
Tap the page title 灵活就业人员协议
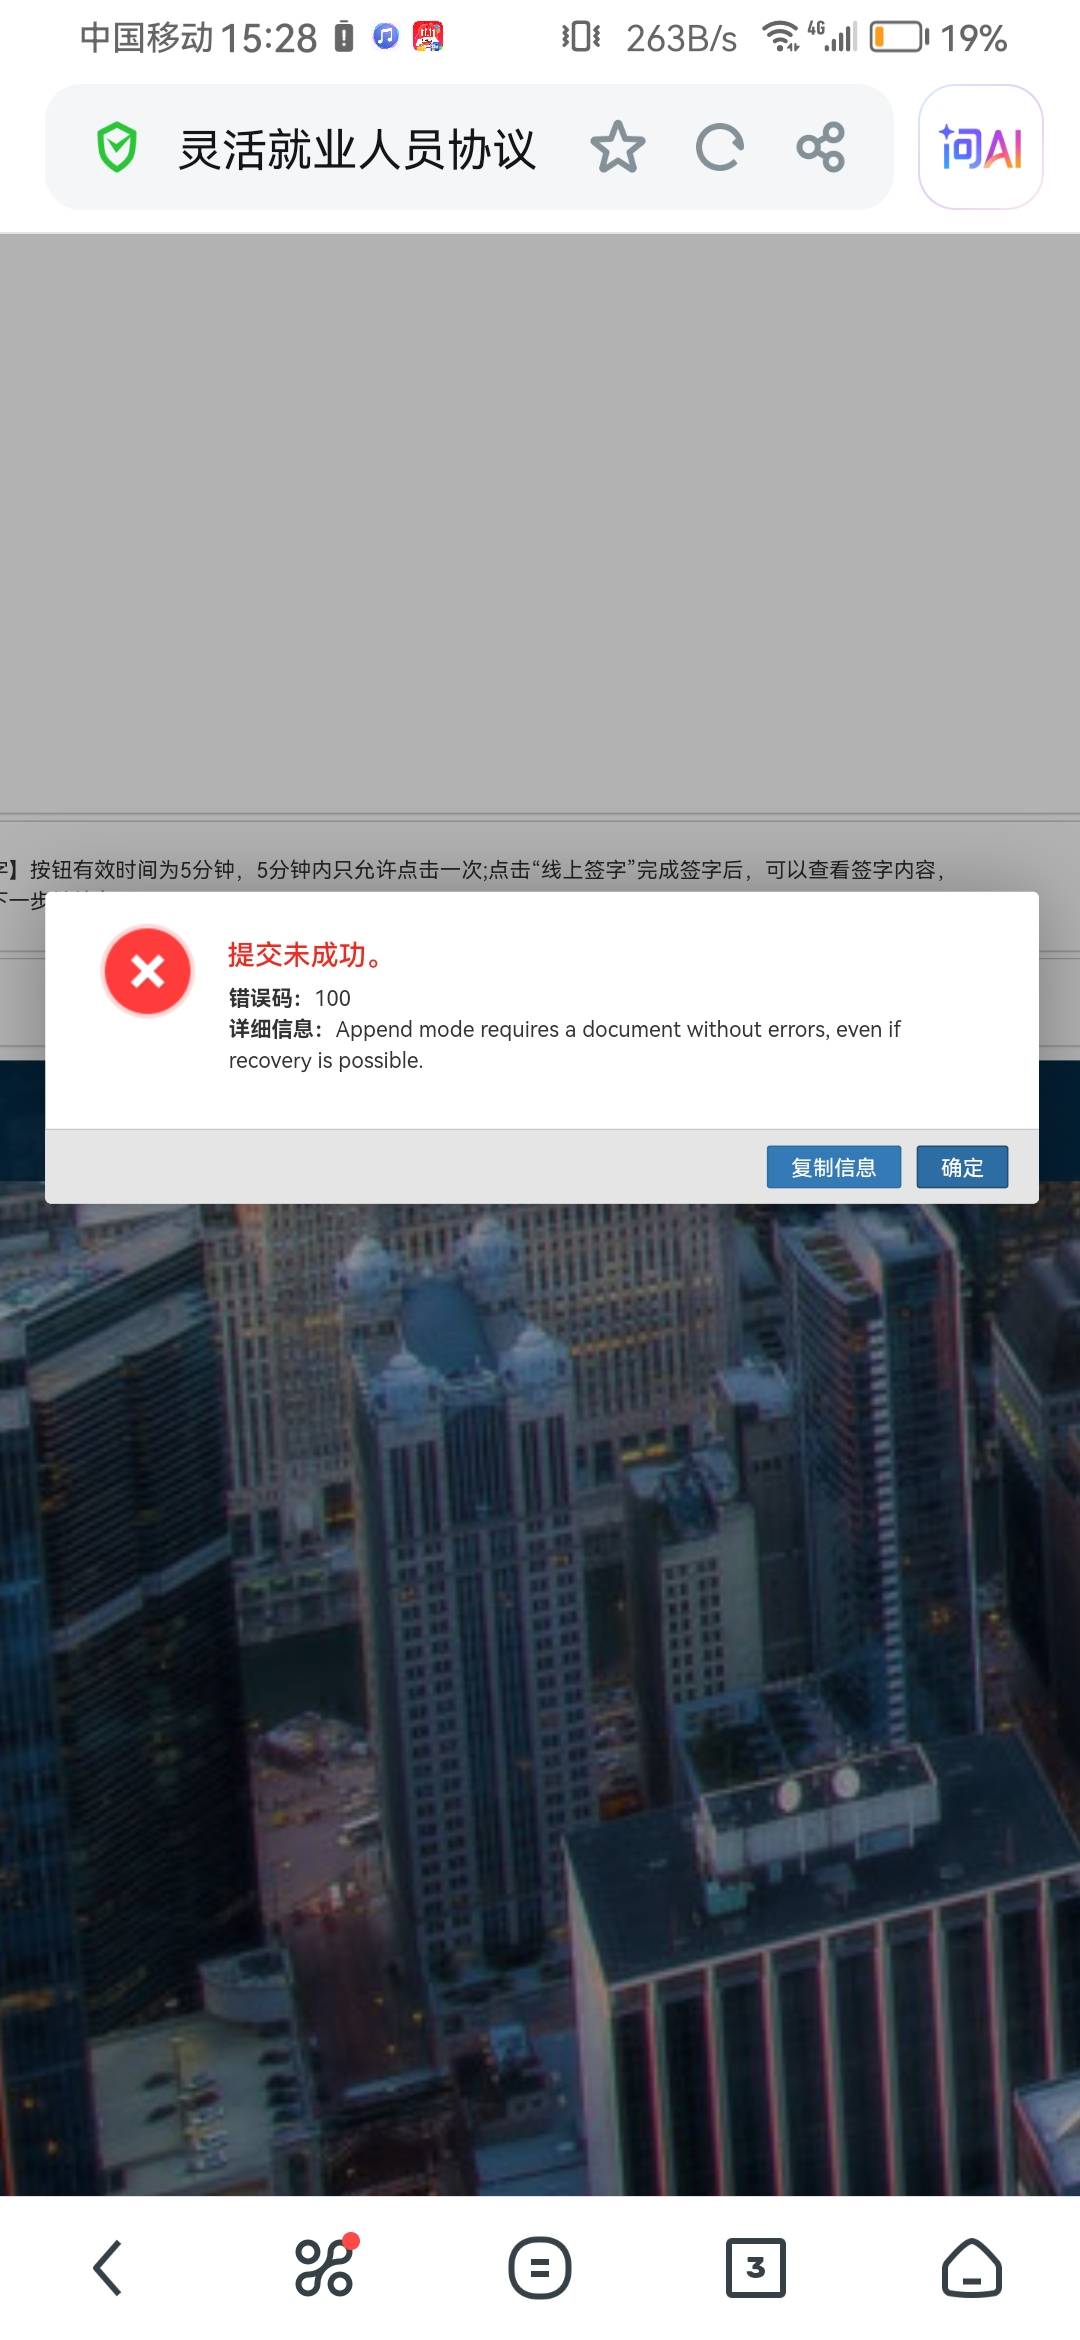tap(358, 149)
